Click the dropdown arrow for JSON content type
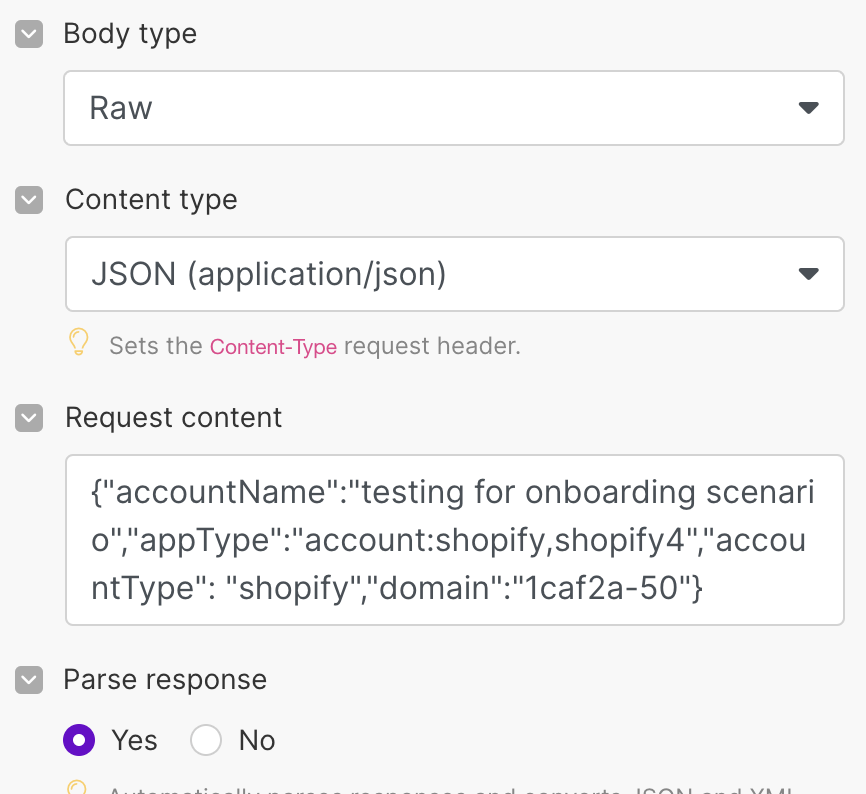 [x=809, y=273]
